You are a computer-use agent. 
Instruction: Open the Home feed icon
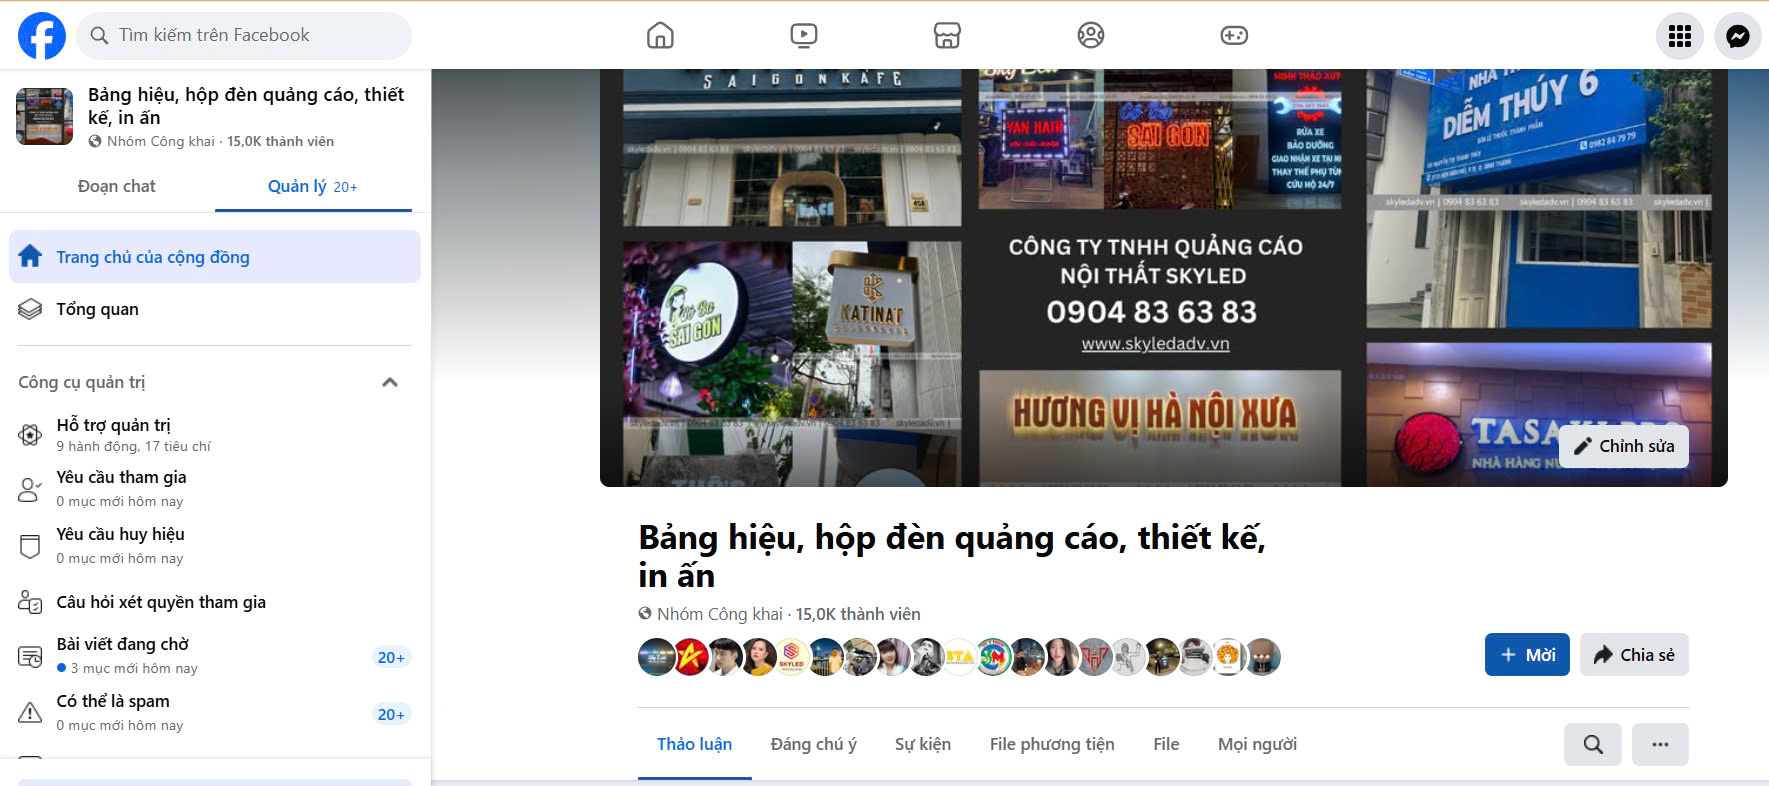660,36
